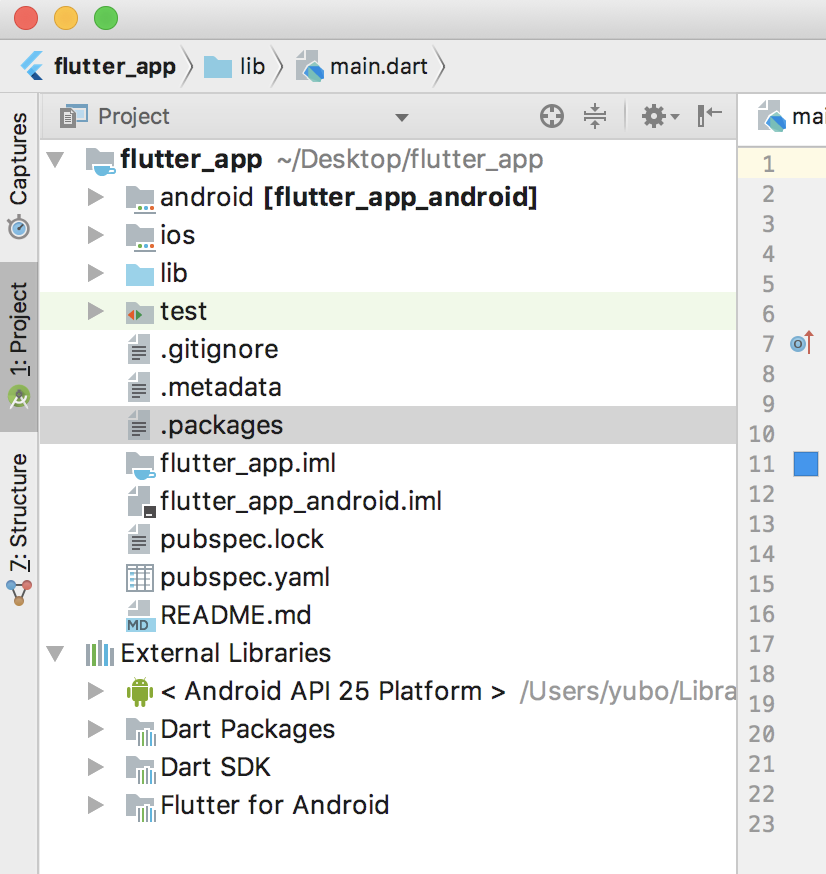Select the flutter_app_android.iml file name

tap(301, 501)
